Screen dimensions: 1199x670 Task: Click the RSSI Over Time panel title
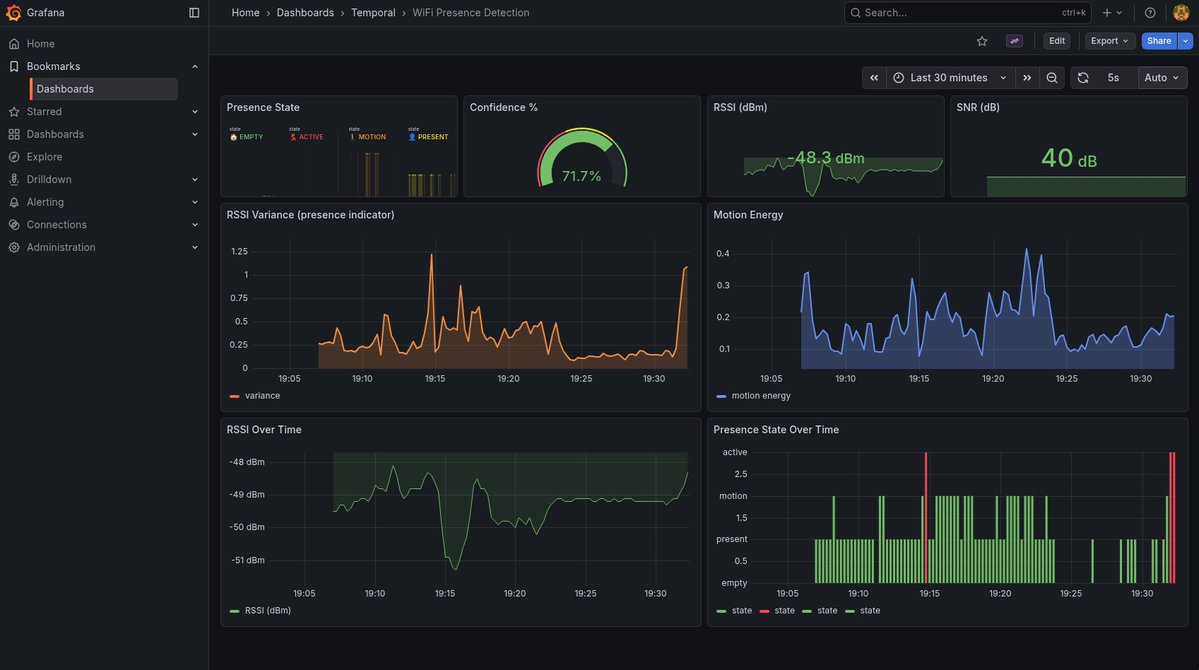264,430
